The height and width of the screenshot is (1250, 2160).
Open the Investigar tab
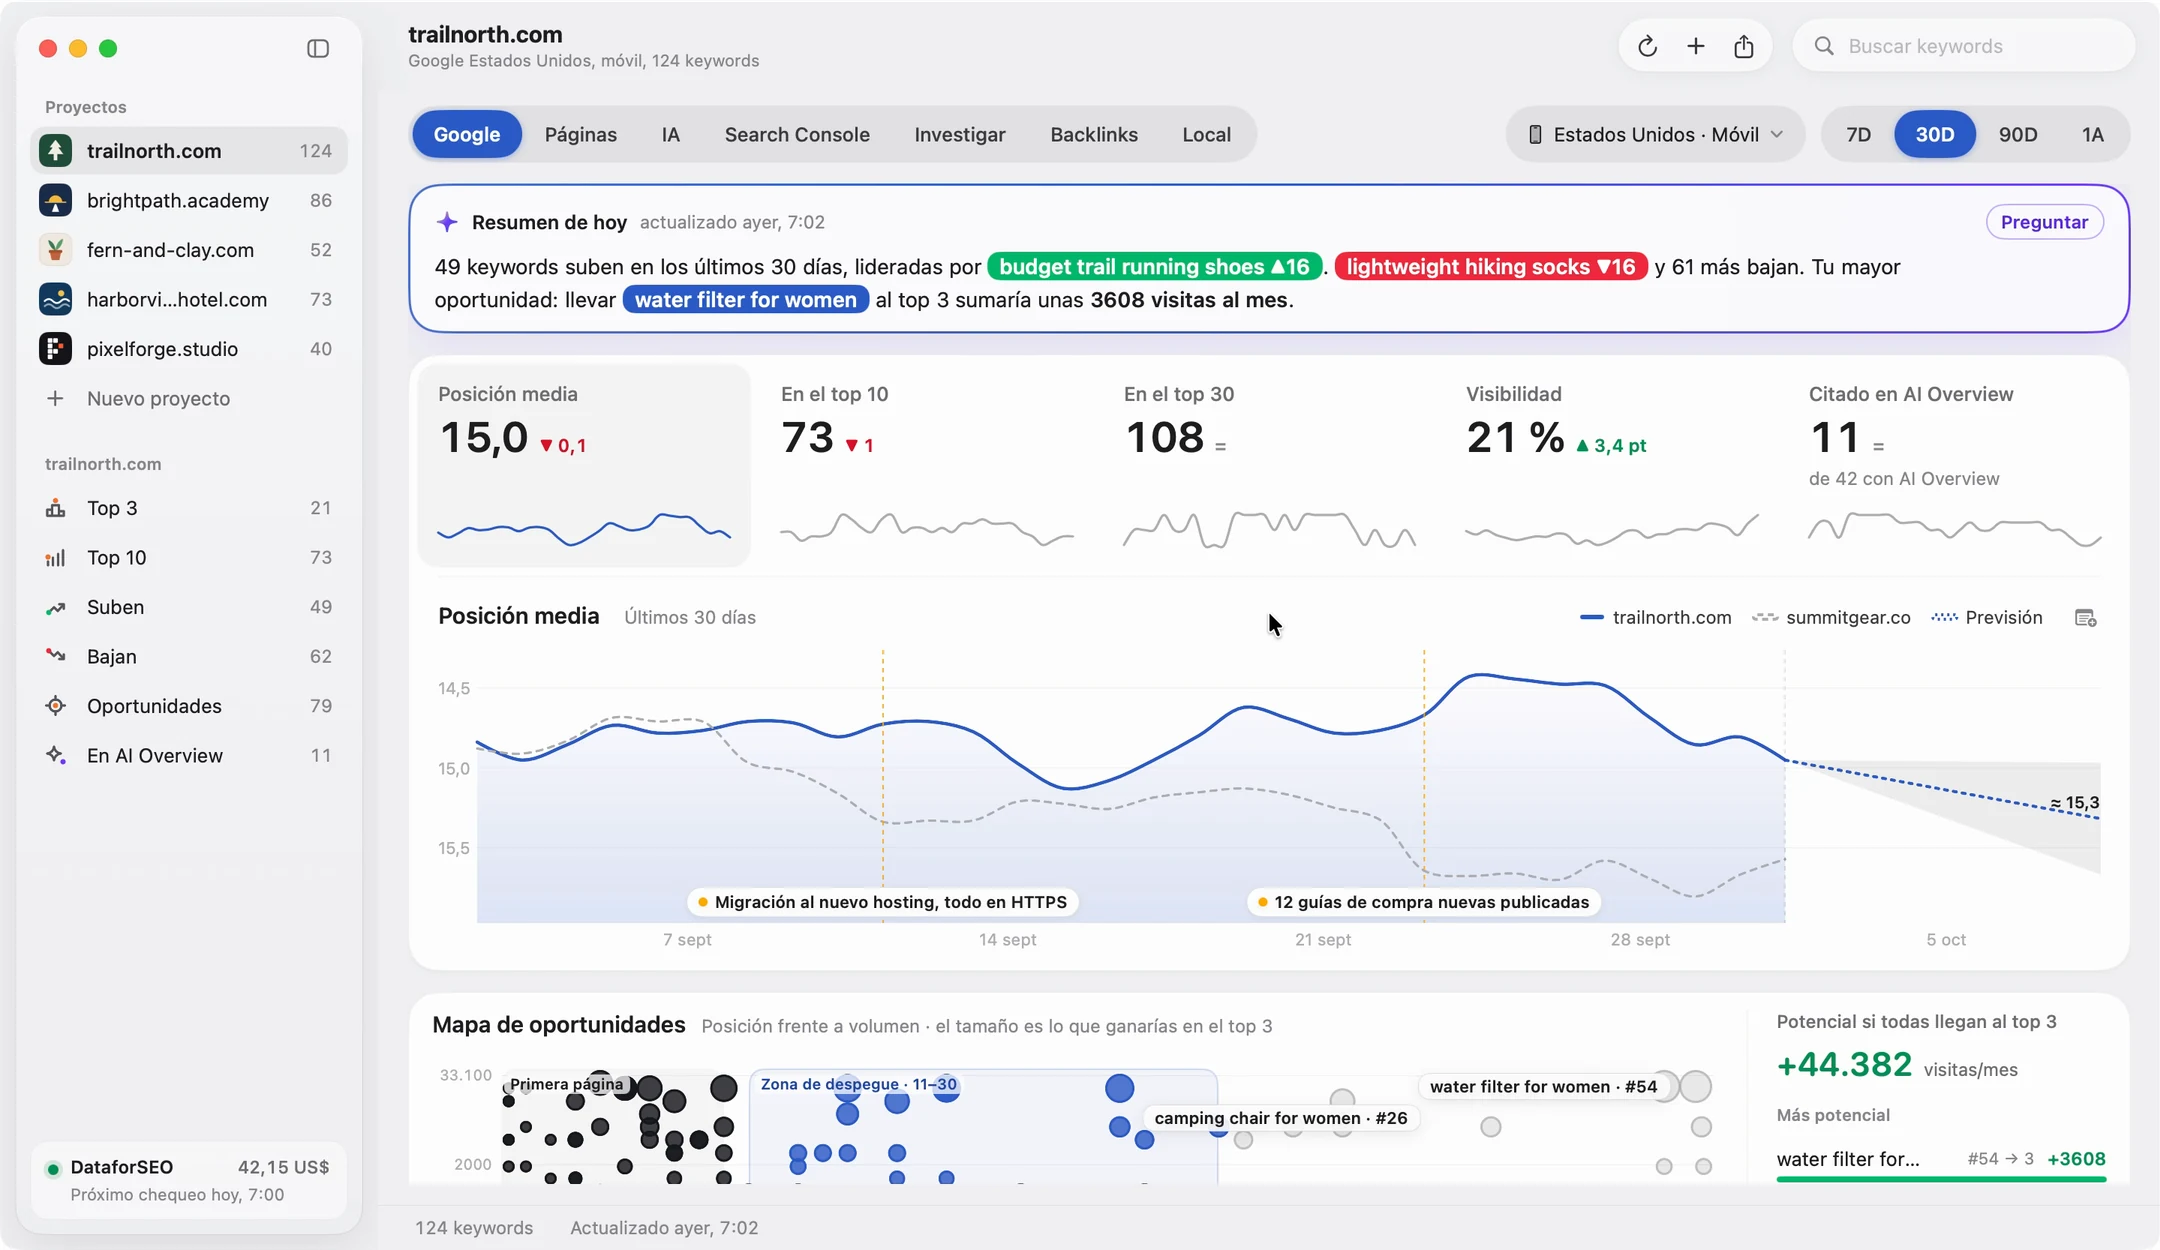click(x=959, y=134)
